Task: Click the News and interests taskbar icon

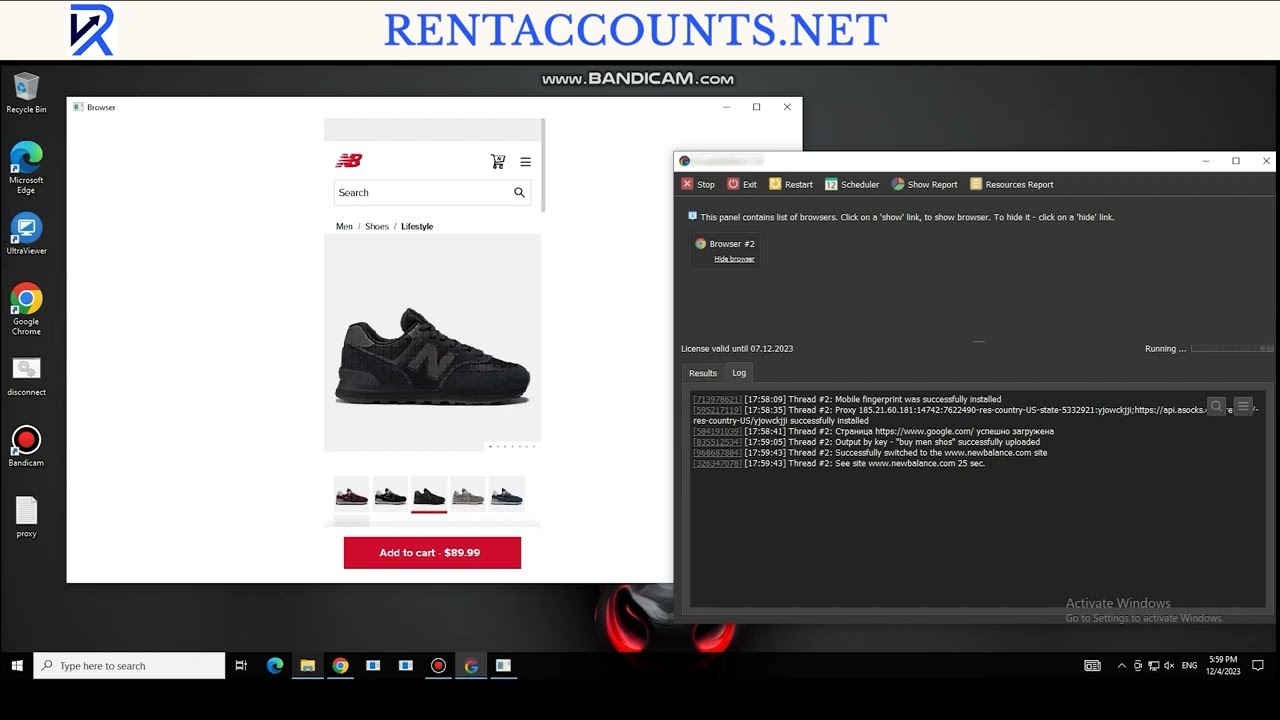Action: [x=1092, y=665]
